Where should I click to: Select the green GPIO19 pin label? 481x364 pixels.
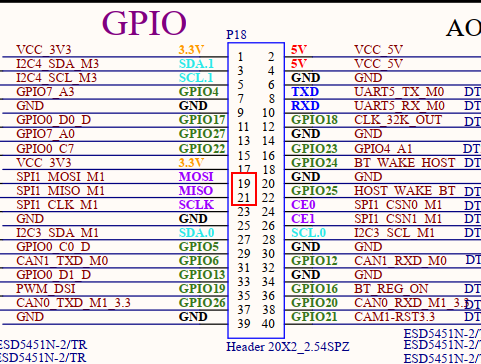(202, 288)
